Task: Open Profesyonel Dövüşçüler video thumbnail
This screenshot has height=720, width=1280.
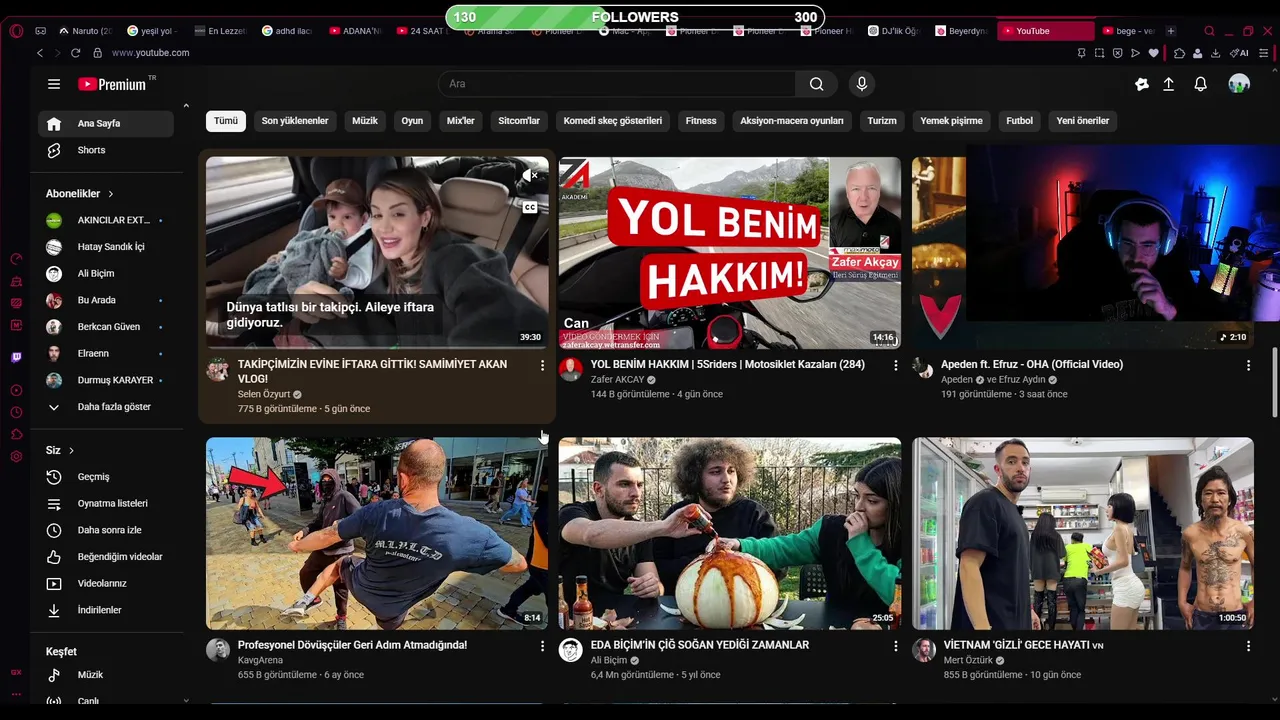Action: point(377,534)
